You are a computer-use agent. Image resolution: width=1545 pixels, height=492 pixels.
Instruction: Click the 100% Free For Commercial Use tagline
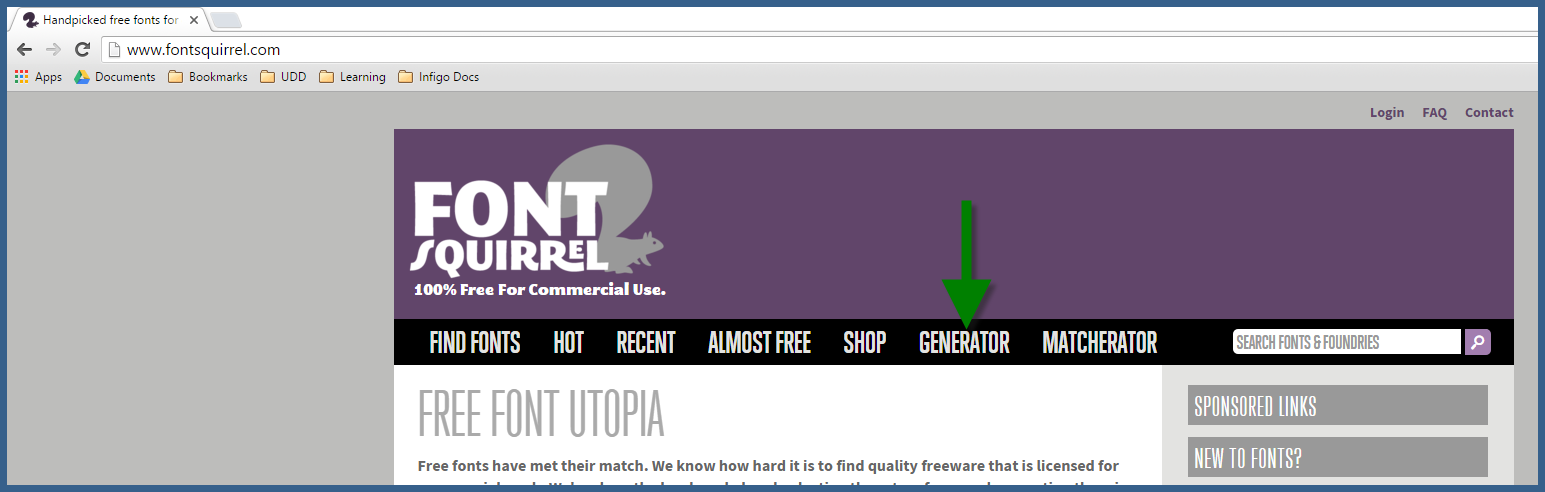coord(539,290)
